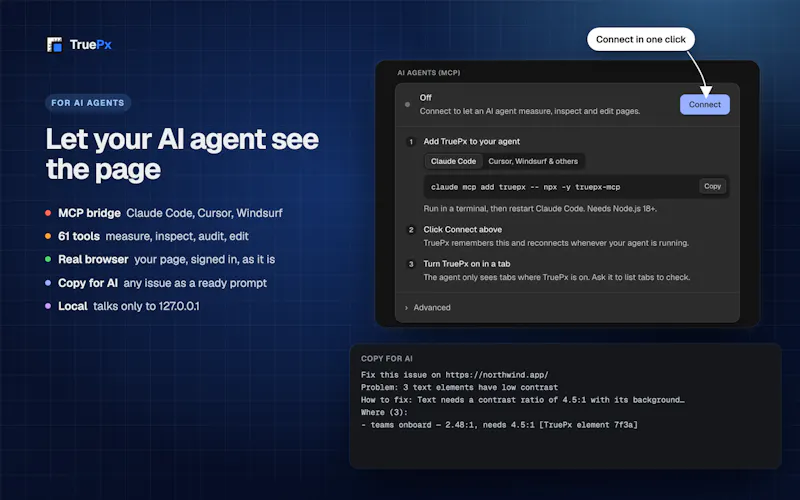Expand the Advanced section

pos(428,308)
